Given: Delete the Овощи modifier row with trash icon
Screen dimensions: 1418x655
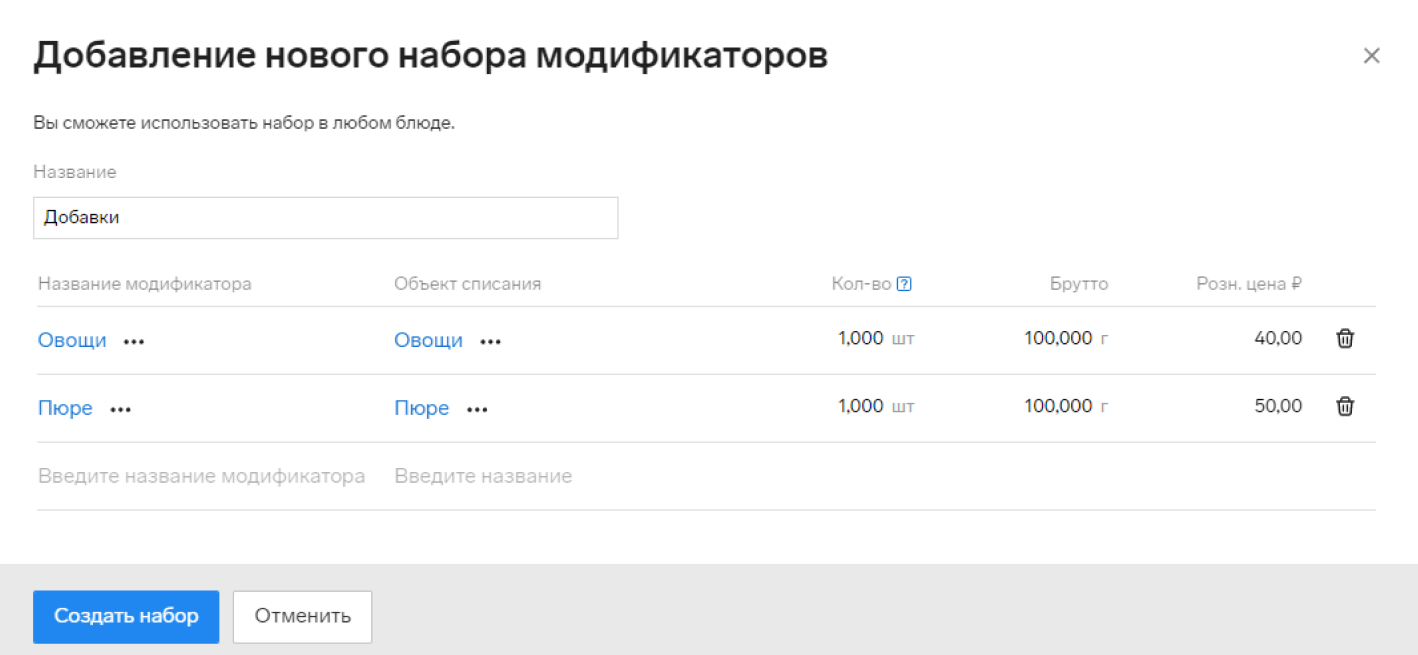Looking at the screenshot, I should tap(1345, 339).
